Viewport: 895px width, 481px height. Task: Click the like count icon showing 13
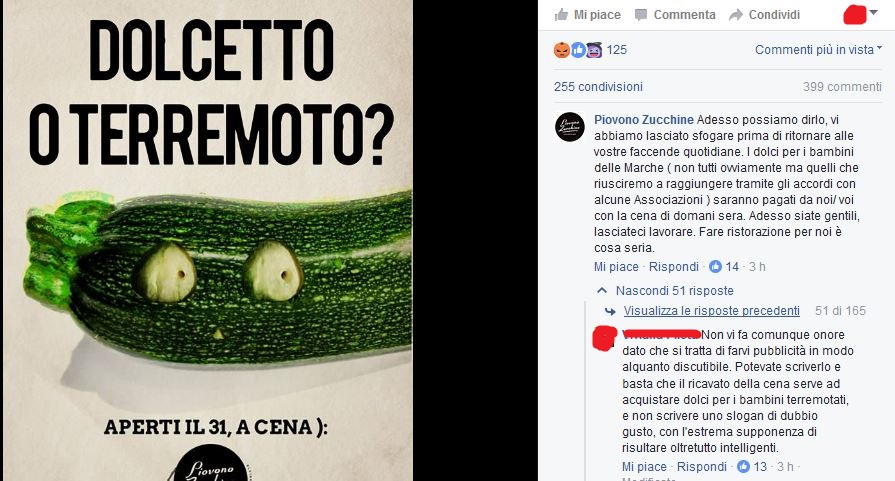tap(743, 467)
